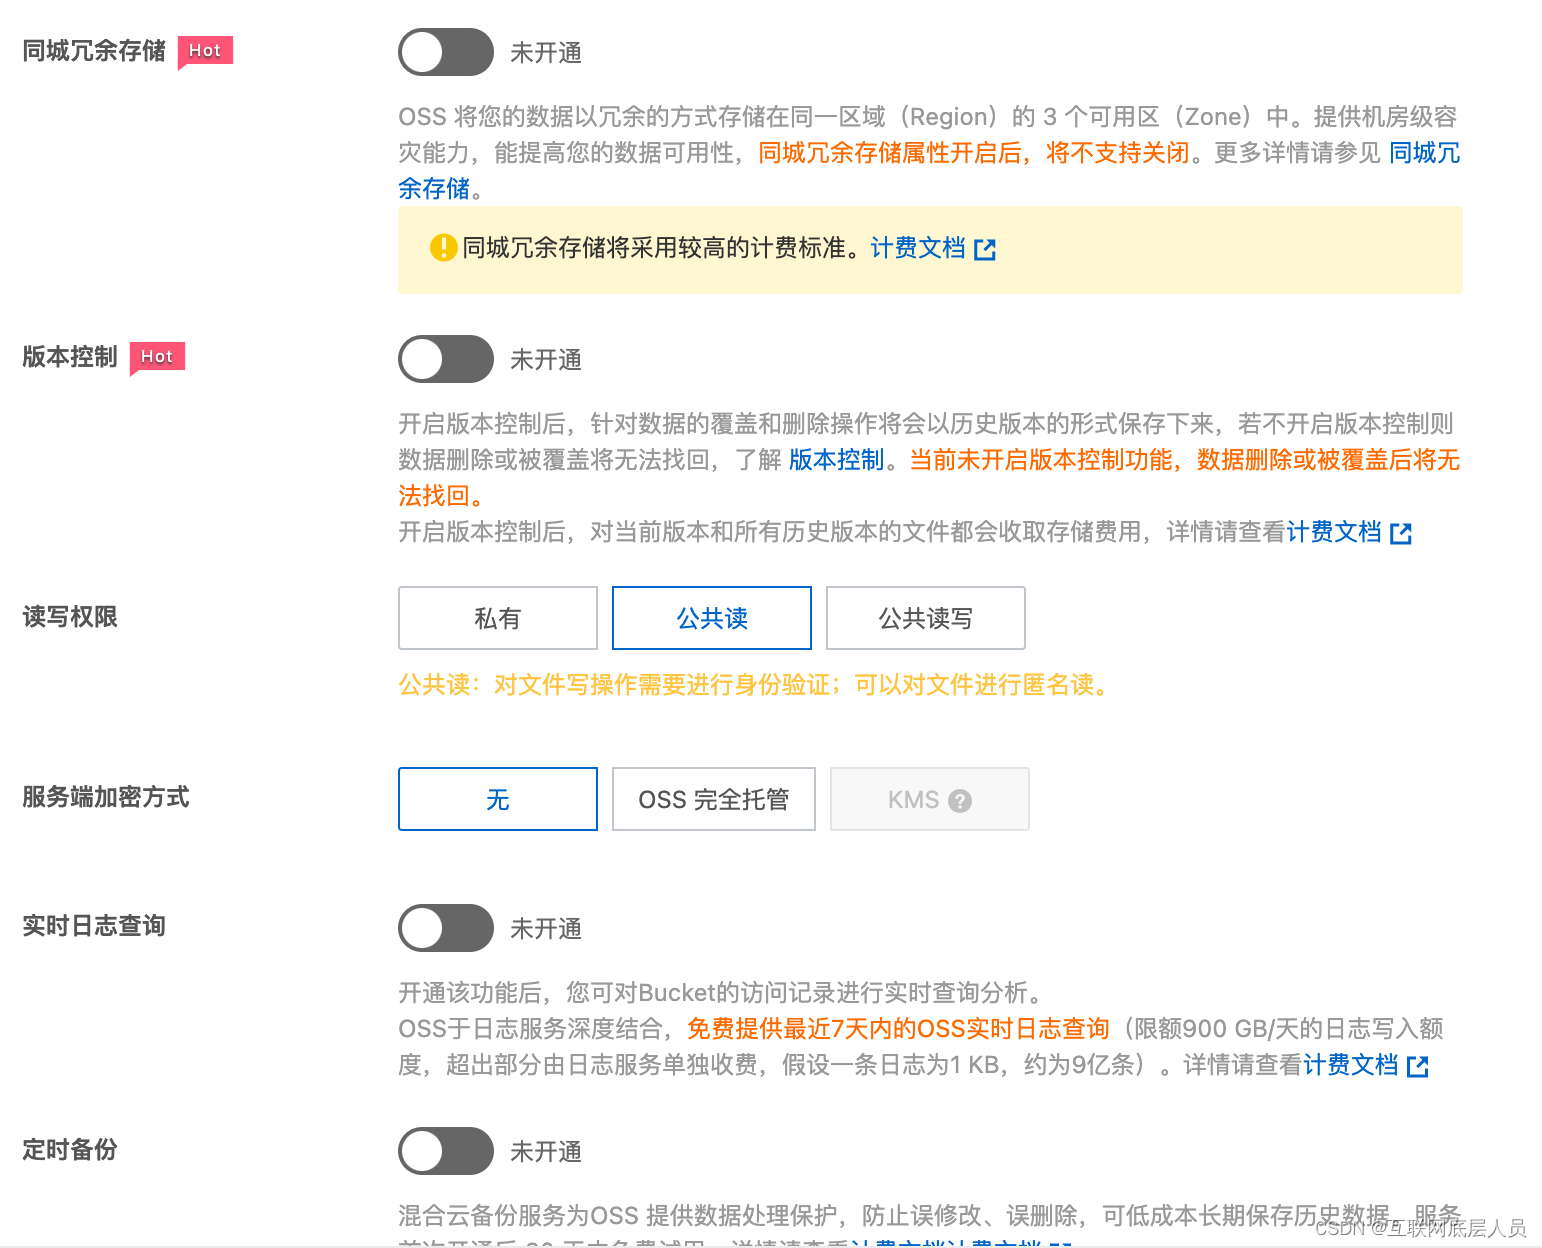Click orange 免费提供最近7天内的OSS实时日志查询 text
The width and height of the screenshot is (1542, 1248).
click(898, 1029)
